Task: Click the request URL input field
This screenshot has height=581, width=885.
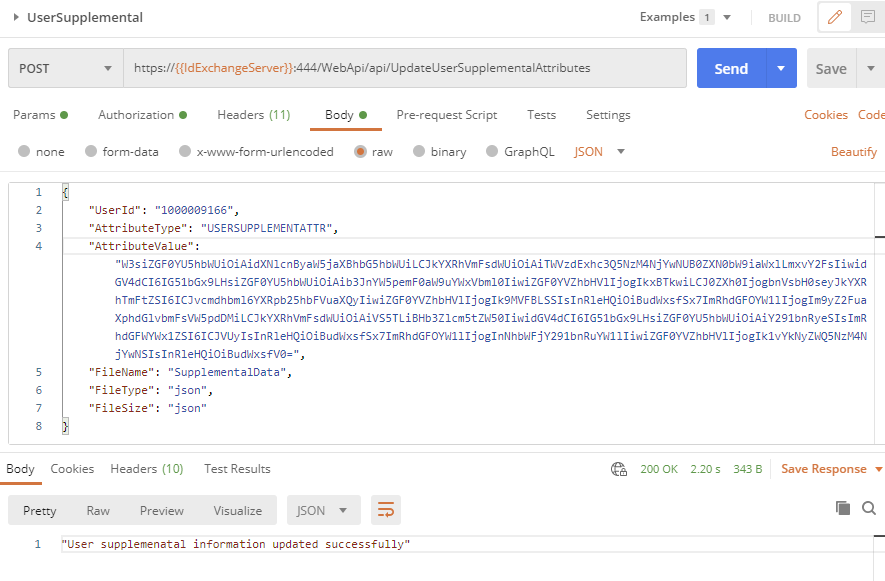Action: coord(405,68)
